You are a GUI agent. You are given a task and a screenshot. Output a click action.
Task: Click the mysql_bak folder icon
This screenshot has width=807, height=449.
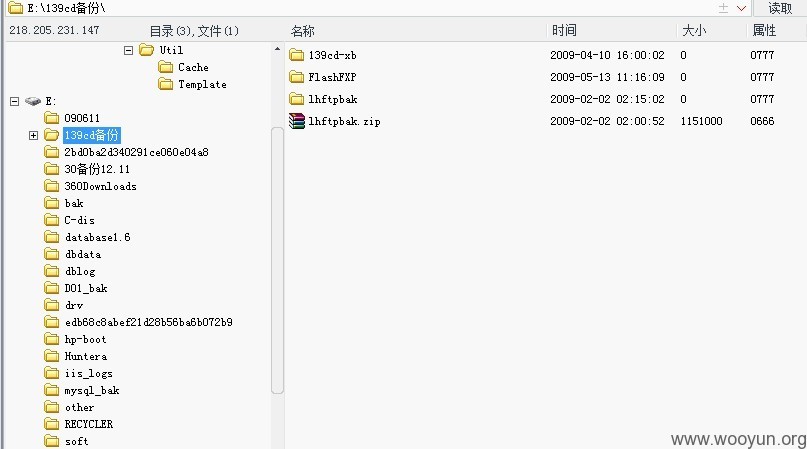click(x=51, y=390)
